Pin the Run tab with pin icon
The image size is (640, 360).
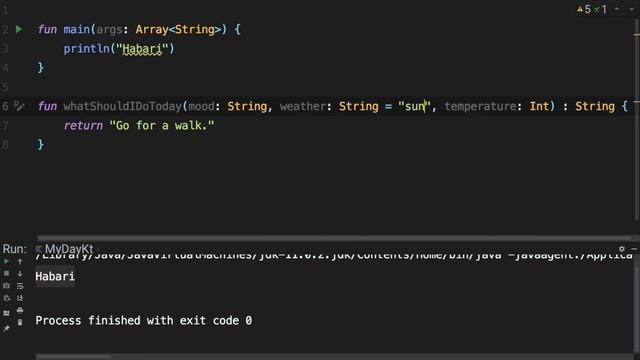pyautogui.click(x=7, y=329)
